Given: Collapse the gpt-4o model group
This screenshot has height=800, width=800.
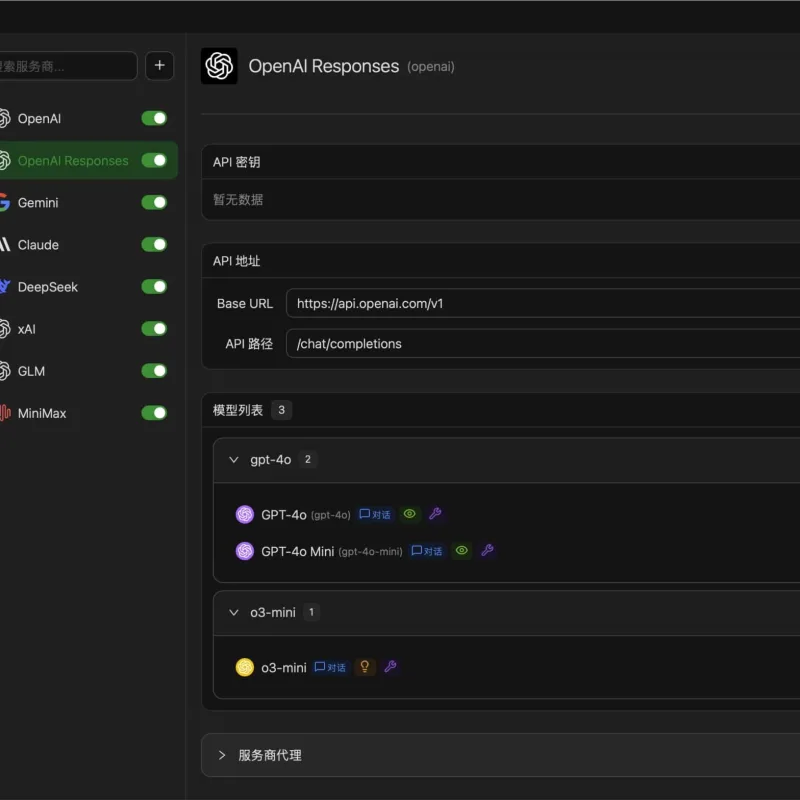Looking at the screenshot, I should (234, 460).
